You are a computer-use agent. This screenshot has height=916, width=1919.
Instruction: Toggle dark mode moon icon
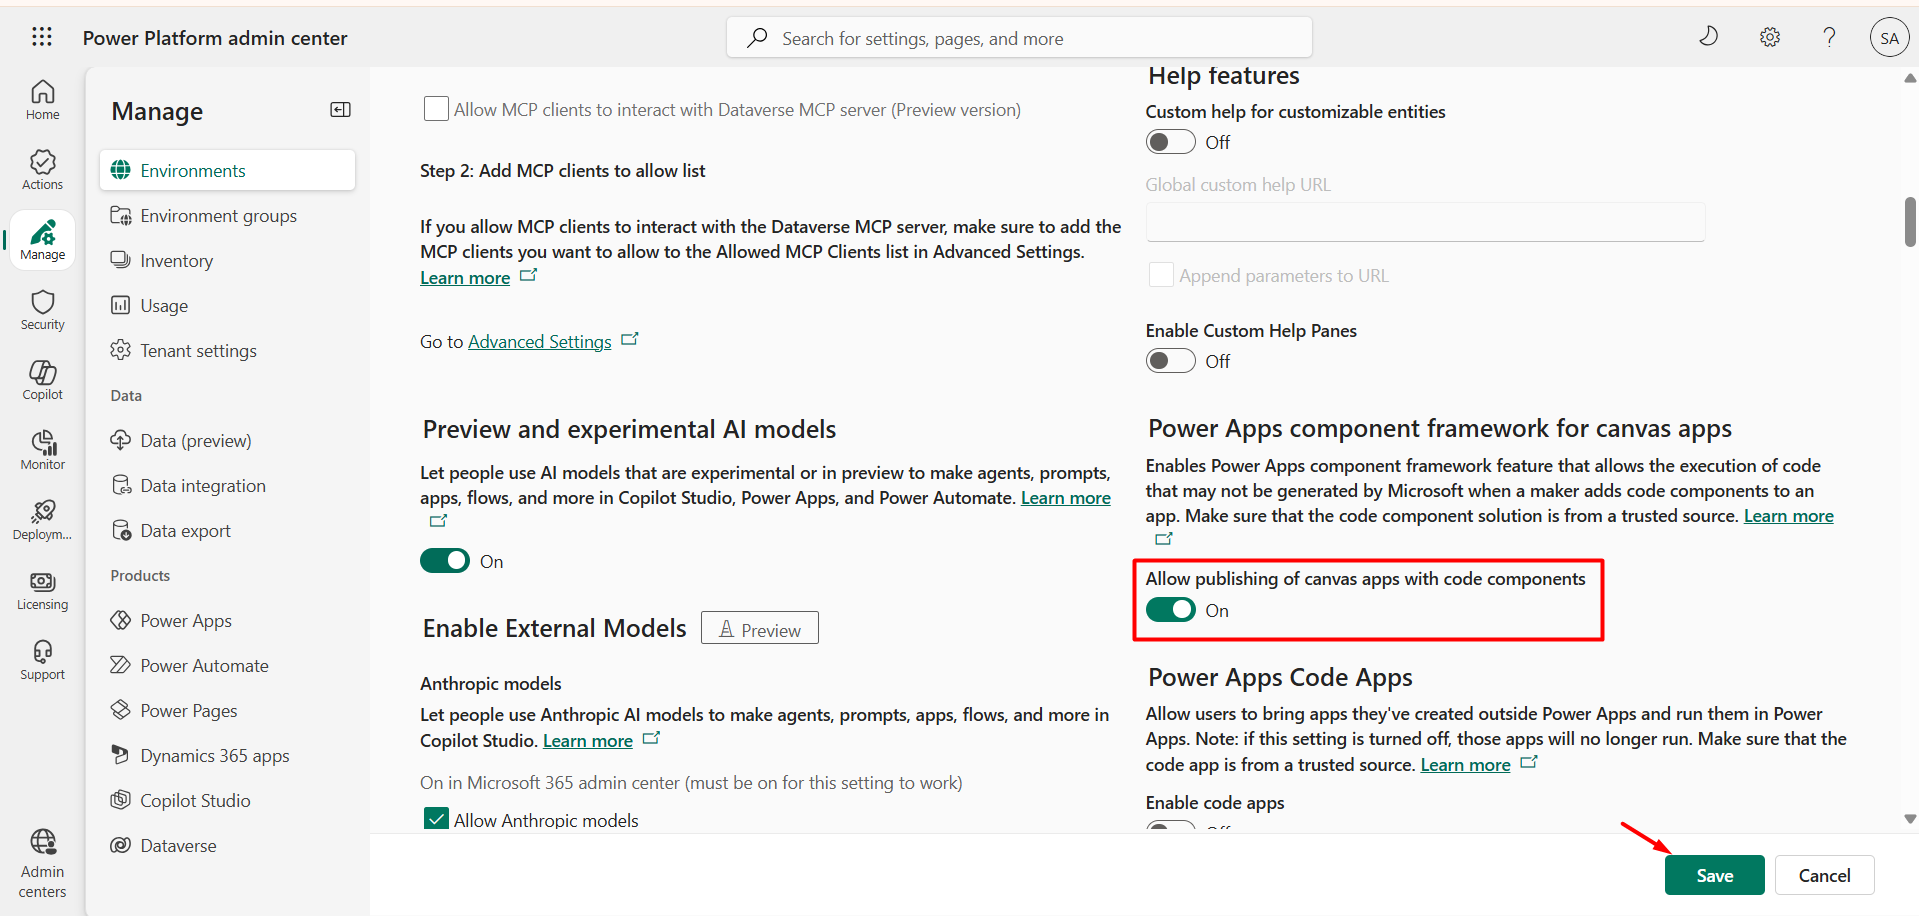pos(1708,37)
